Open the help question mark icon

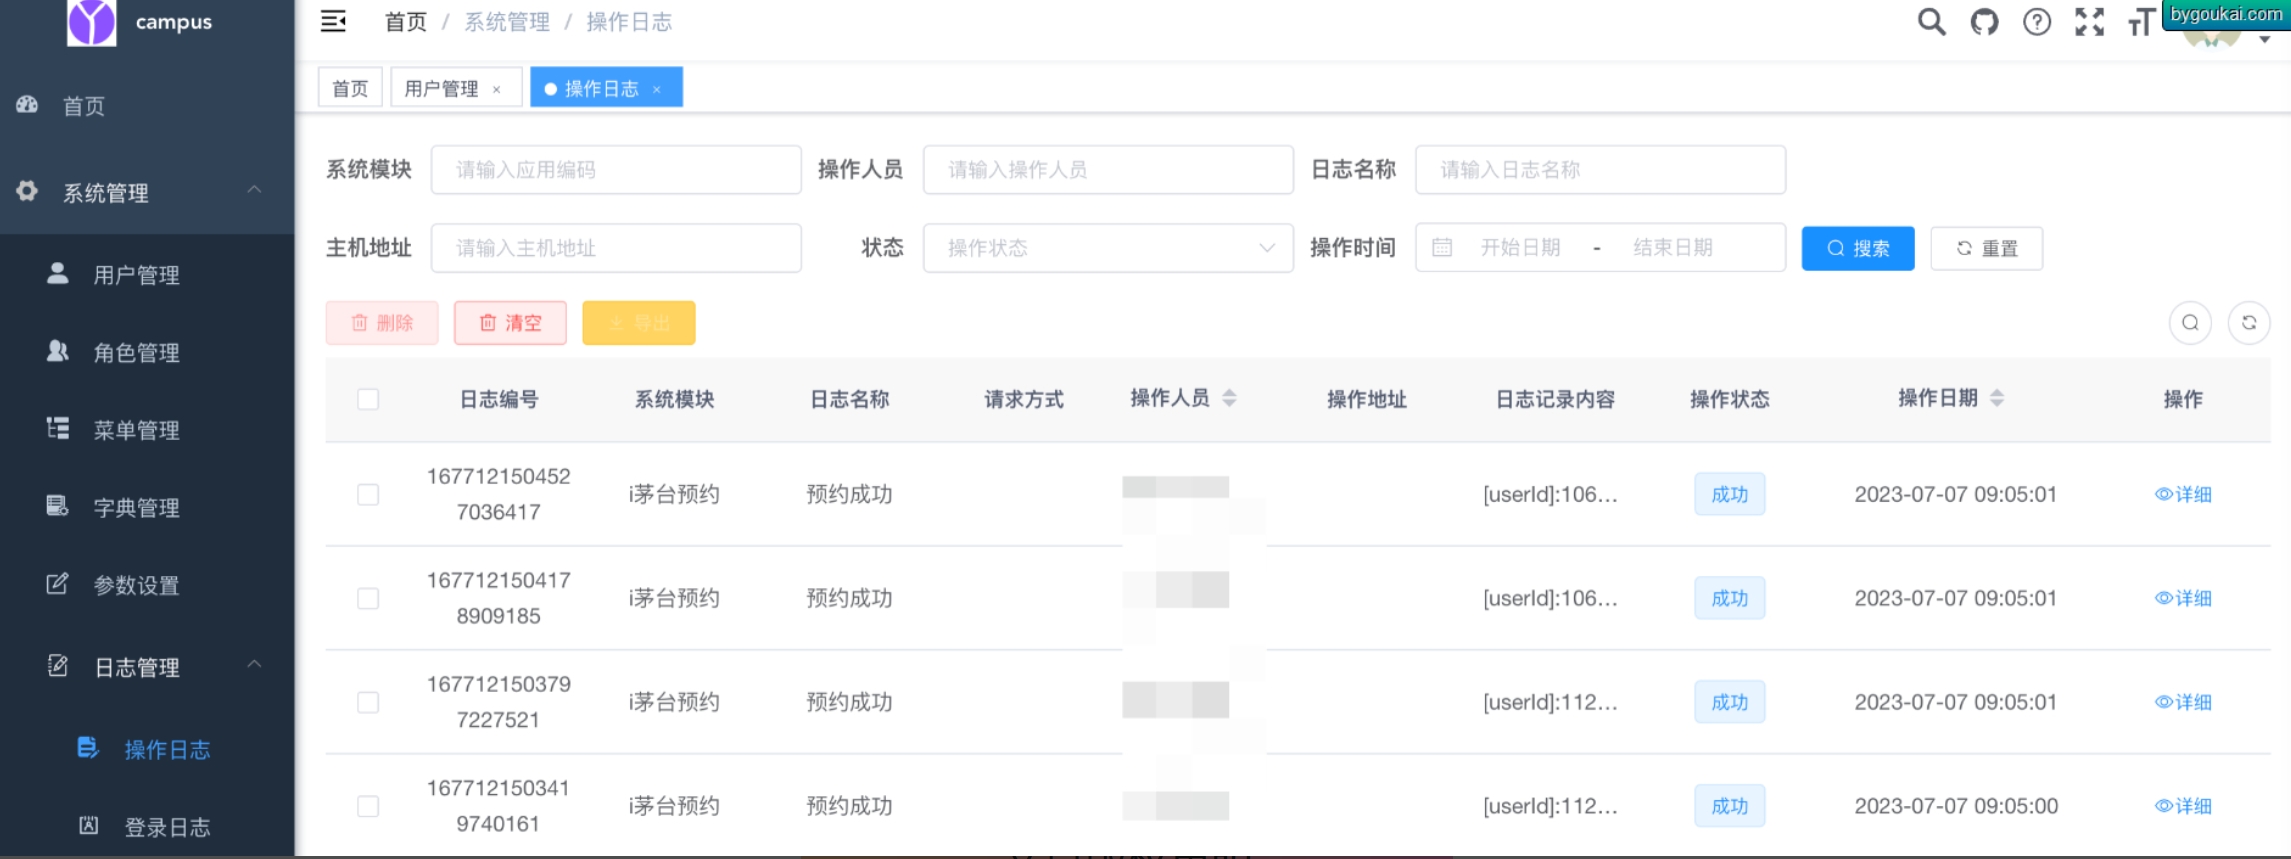tap(2037, 21)
